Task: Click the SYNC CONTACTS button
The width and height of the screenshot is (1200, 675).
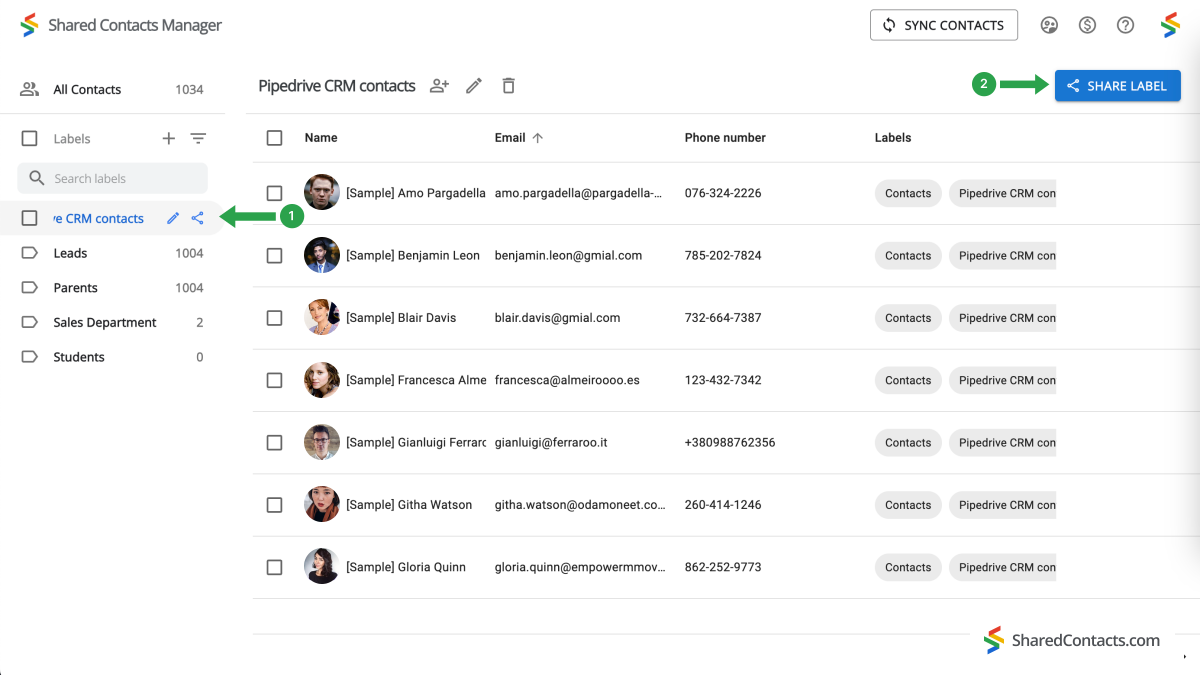Action: [x=944, y=25]
